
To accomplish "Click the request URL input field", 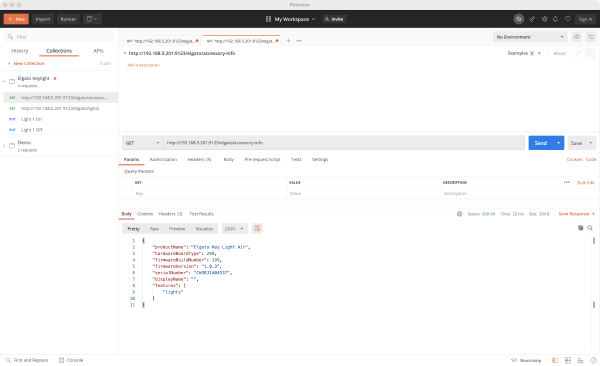I will tap(344, 143).
